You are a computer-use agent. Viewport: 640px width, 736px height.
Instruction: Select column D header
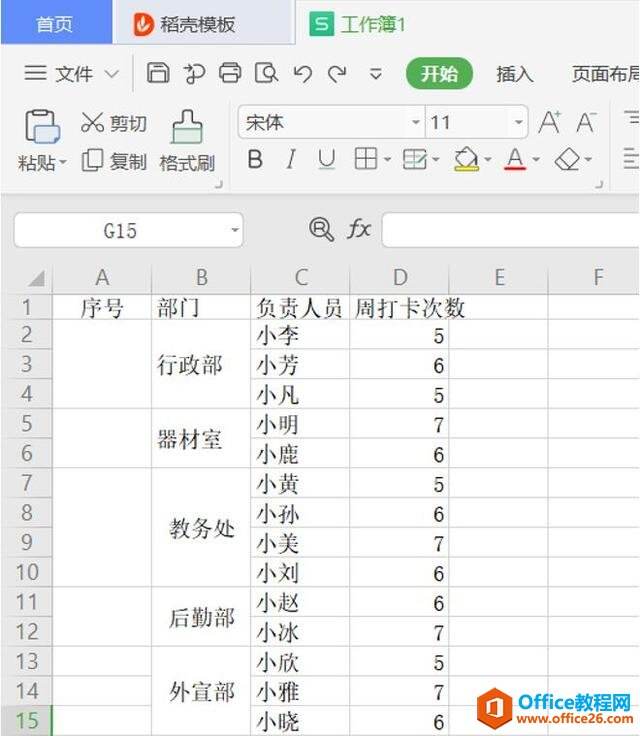point(400,277)
